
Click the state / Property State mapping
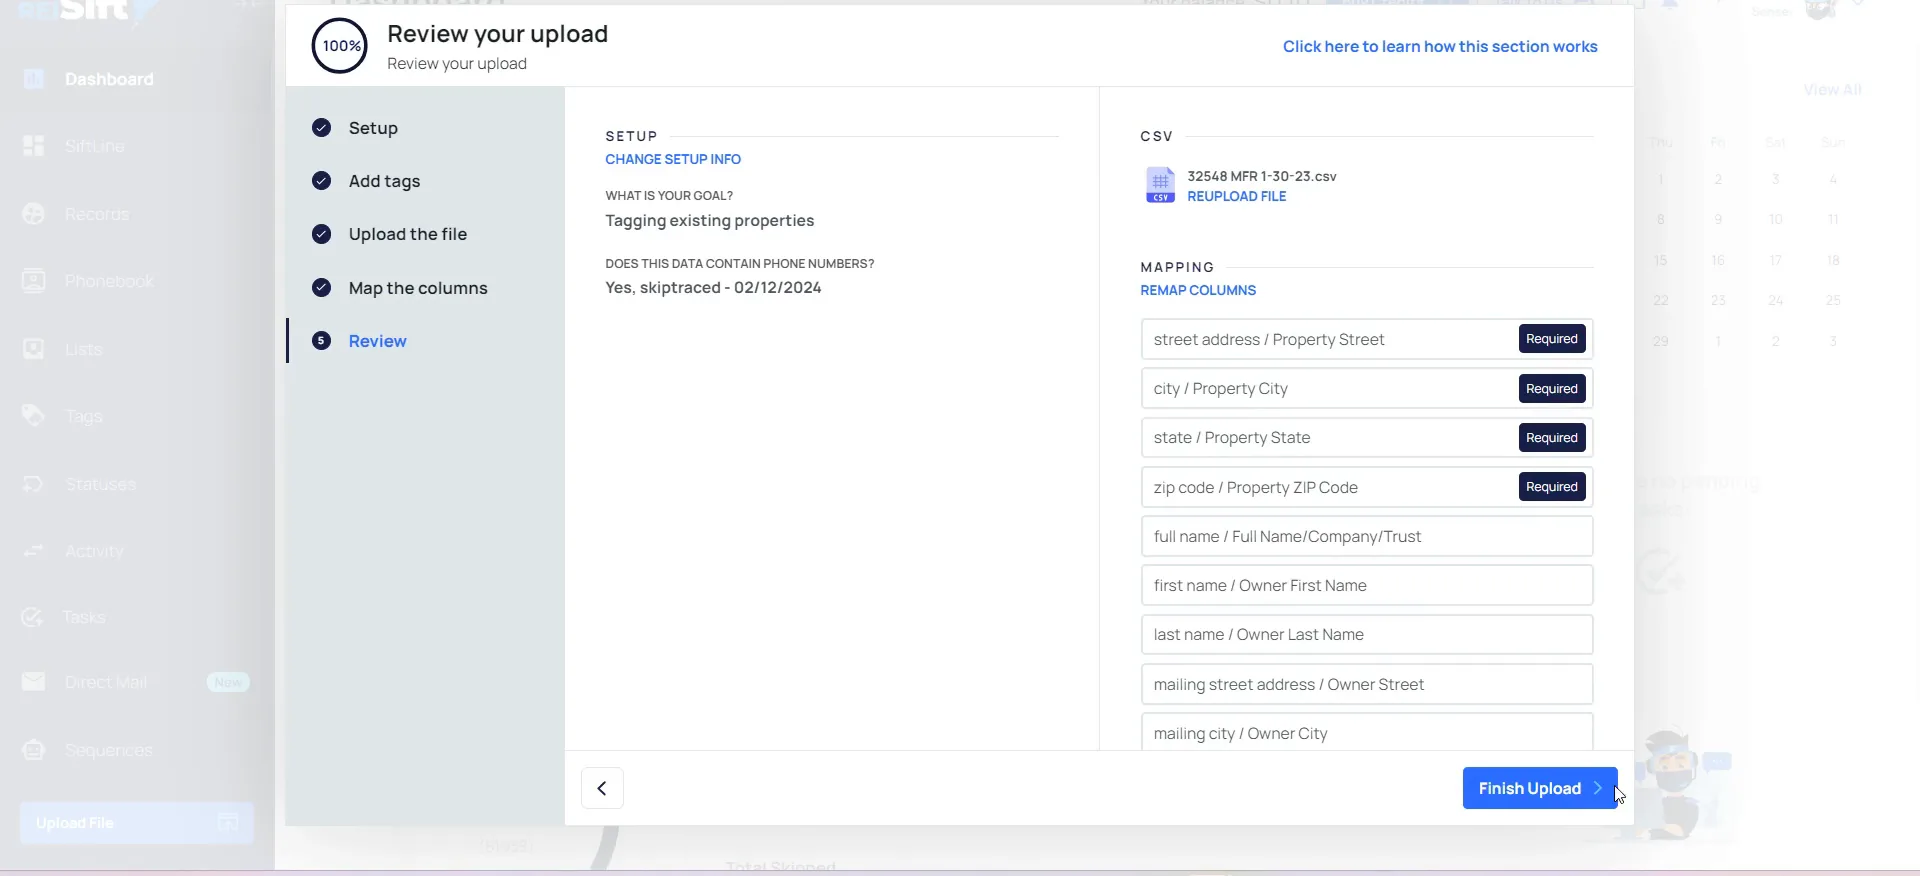pos(1367,437)
